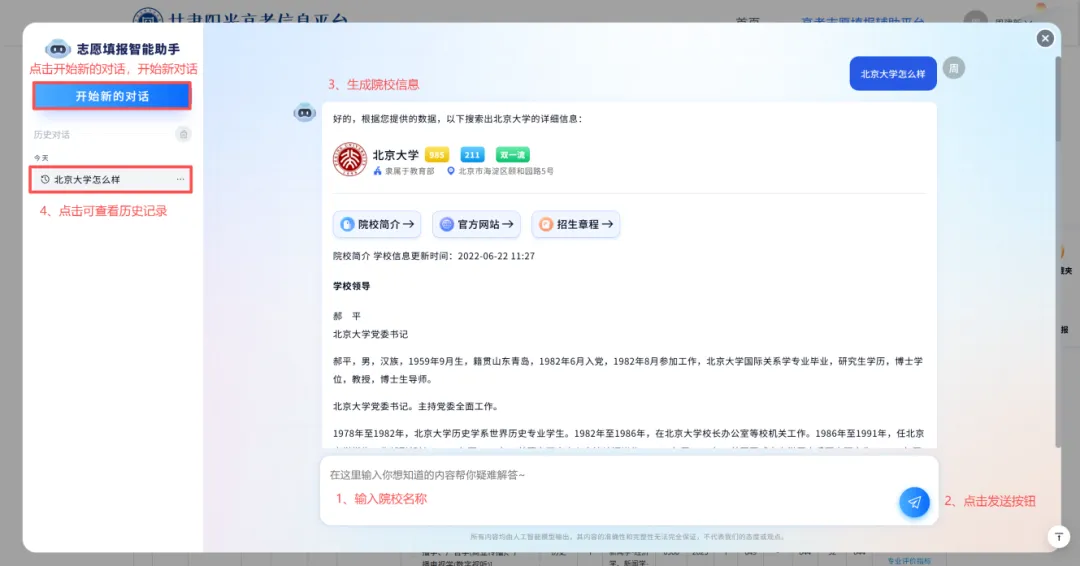1080x566 pixels.
Task: Click the text 北京市海淀区颐和园路5号
Action: [506, 171]
